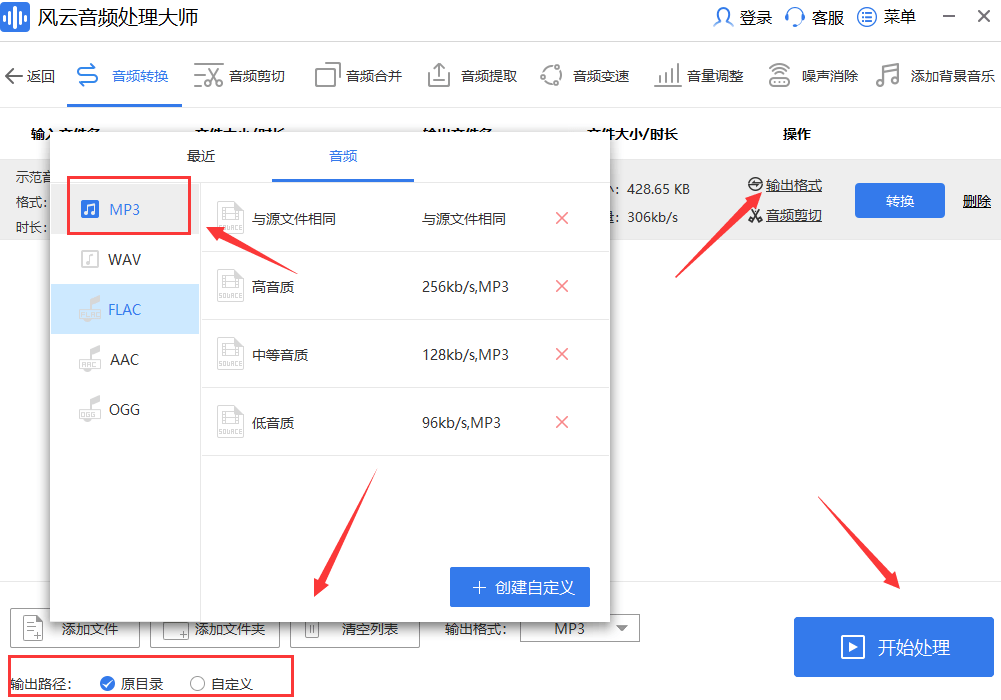Click the blue 转换 convert button

click(x=899, y=200)
